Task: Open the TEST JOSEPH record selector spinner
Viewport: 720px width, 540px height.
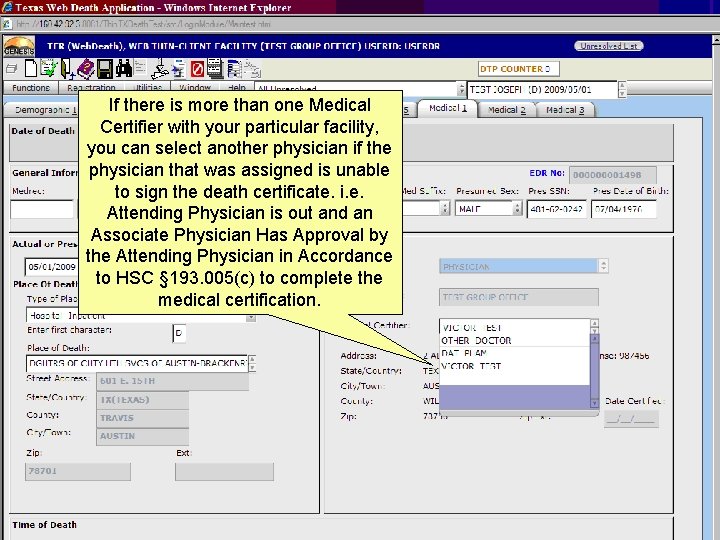Action: click(622, 89)
